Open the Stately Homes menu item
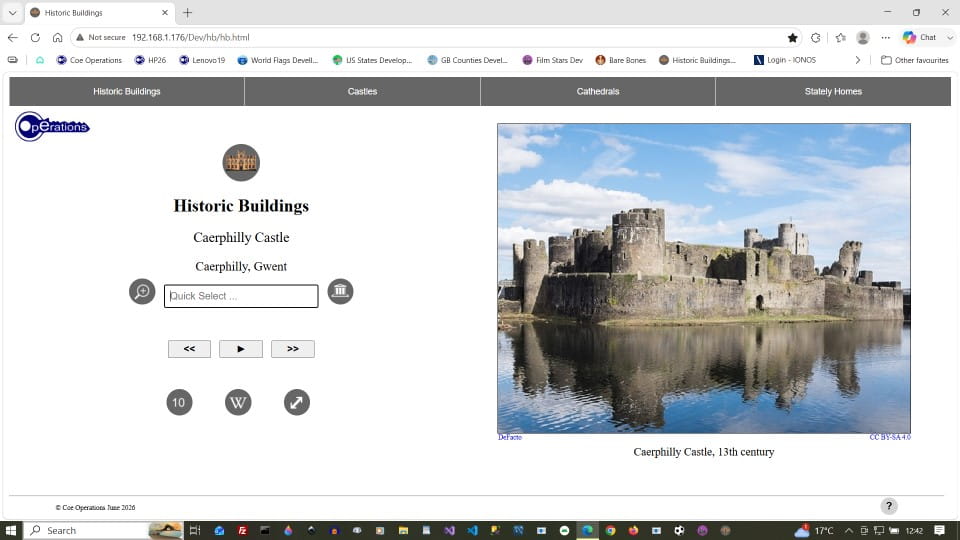 coord(833,91)
